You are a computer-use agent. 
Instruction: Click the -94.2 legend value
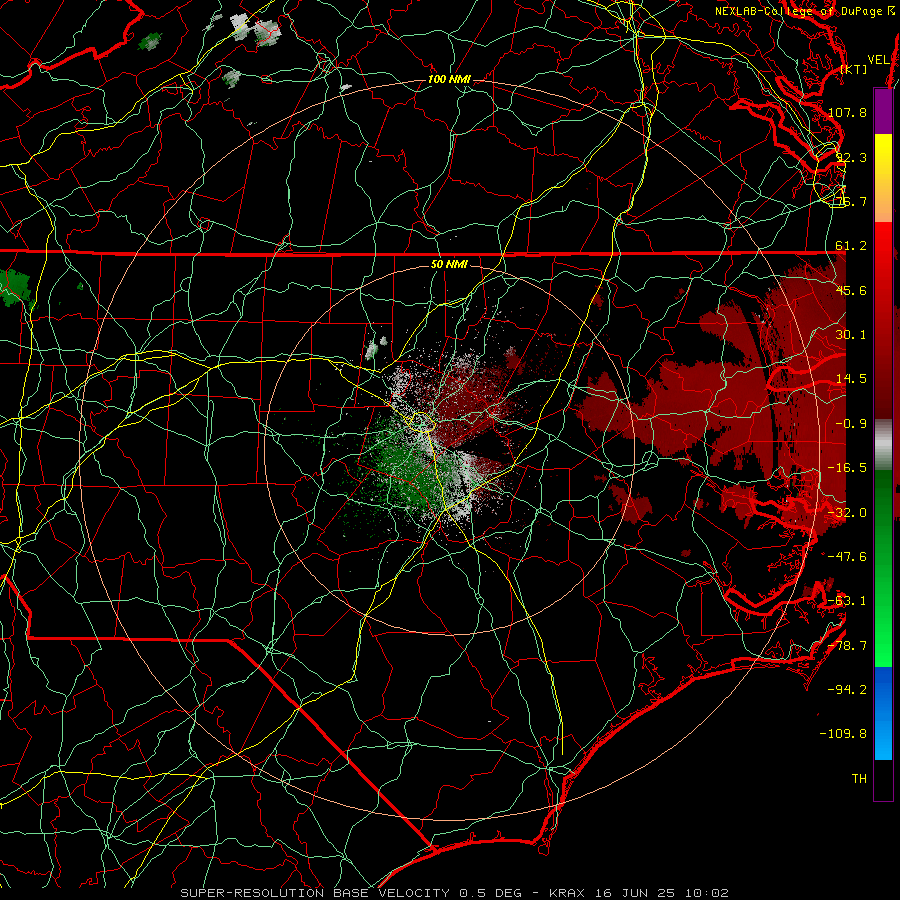[x=847, y=690]
